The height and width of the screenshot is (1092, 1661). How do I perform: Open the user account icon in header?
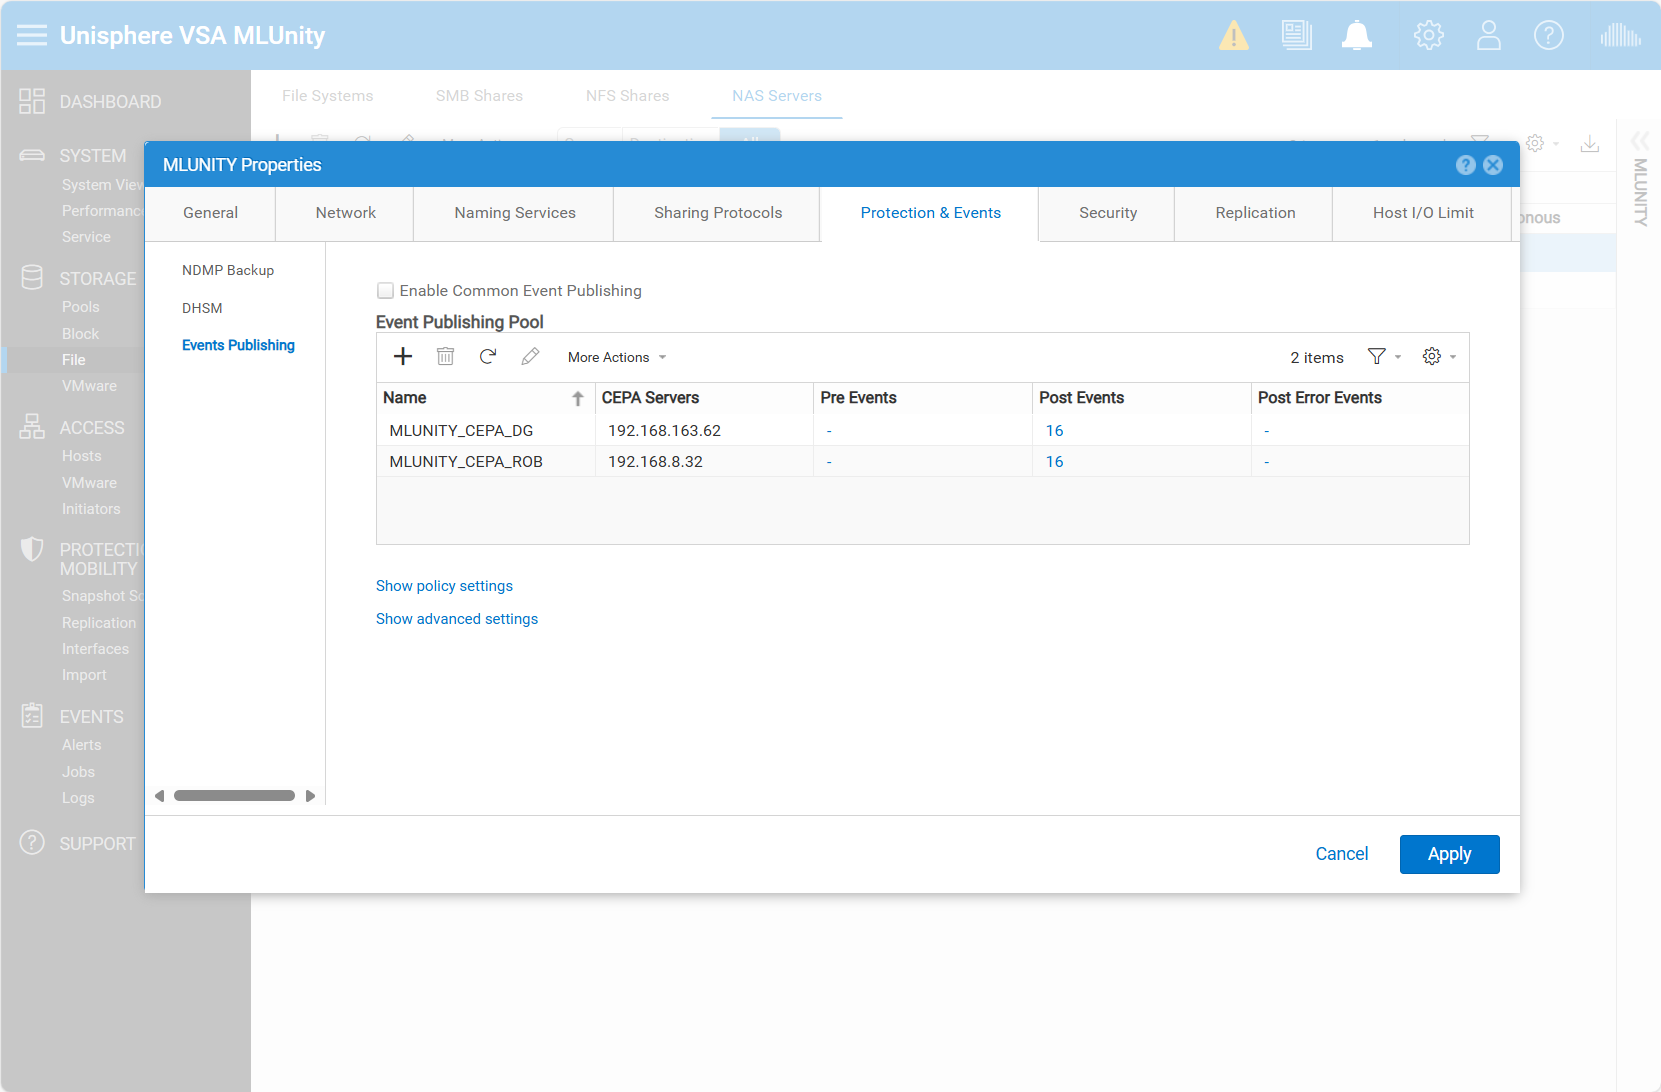pos(1488,36)
